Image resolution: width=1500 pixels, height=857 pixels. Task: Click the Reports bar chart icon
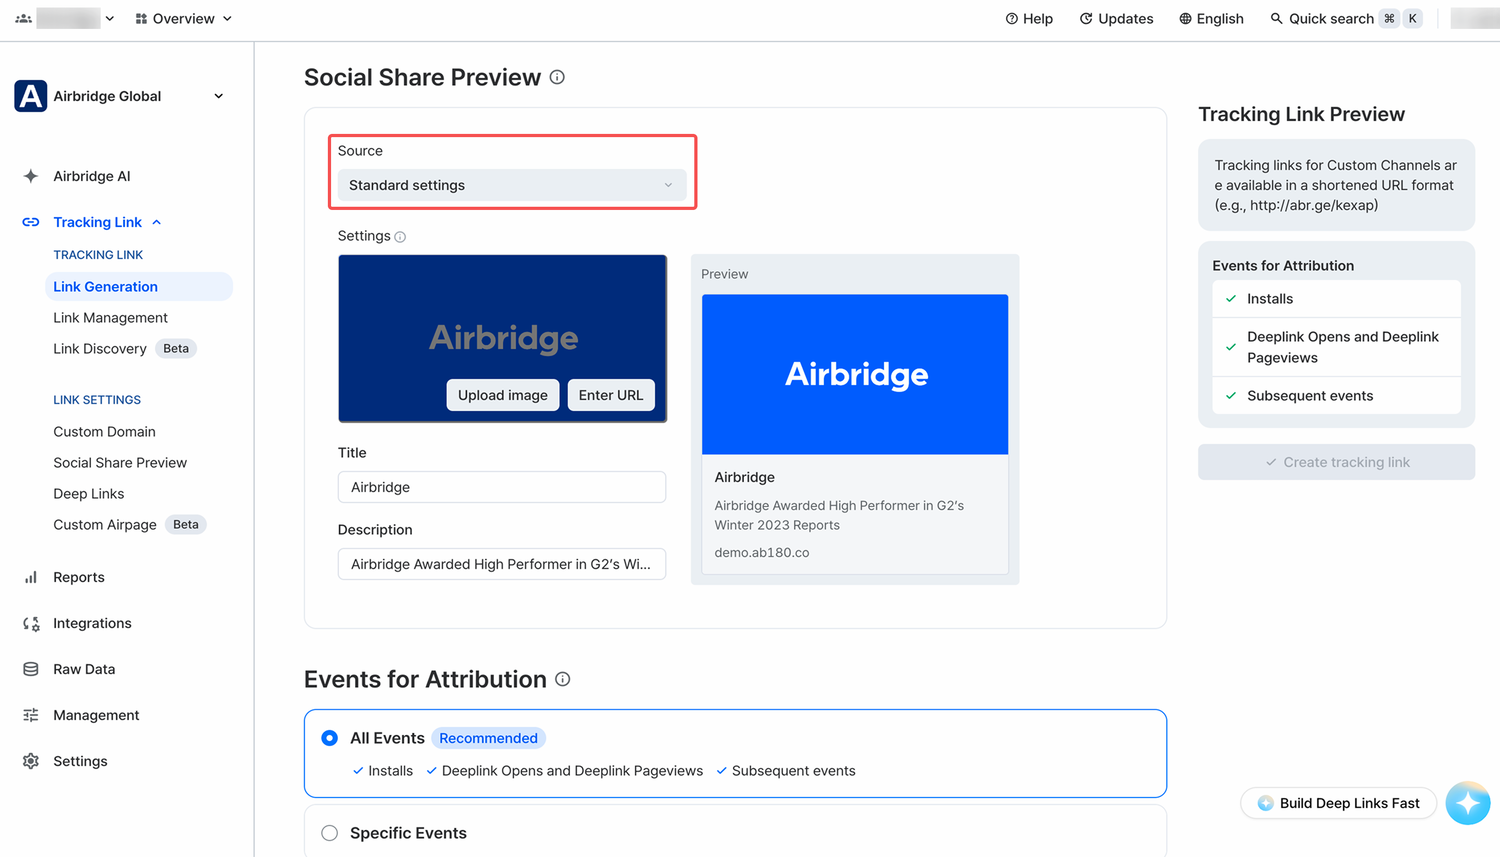[31, 577]
